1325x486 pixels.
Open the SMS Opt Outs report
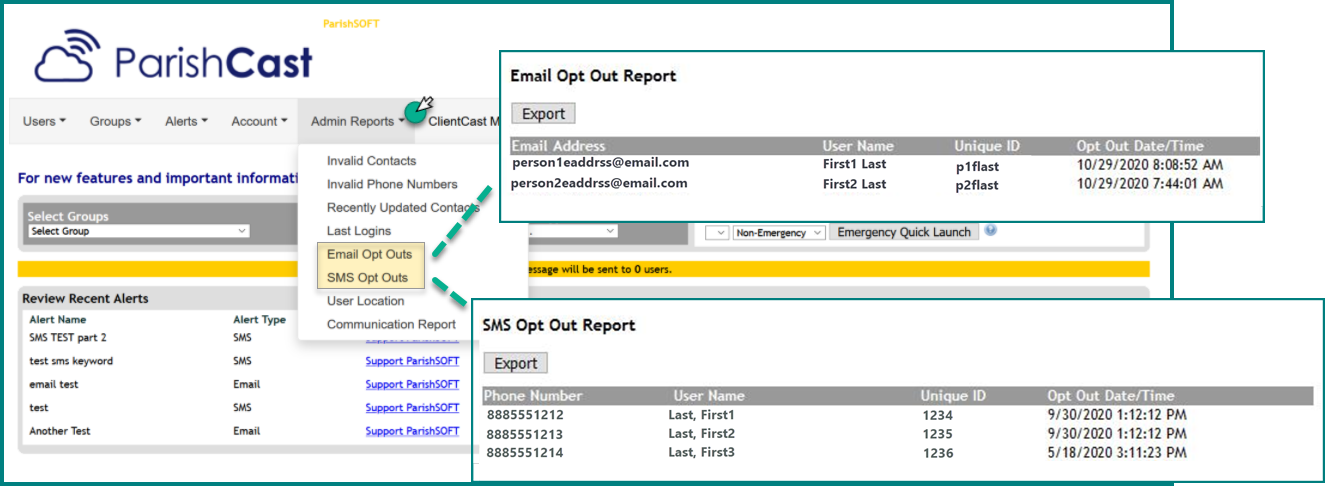point(367,278)
